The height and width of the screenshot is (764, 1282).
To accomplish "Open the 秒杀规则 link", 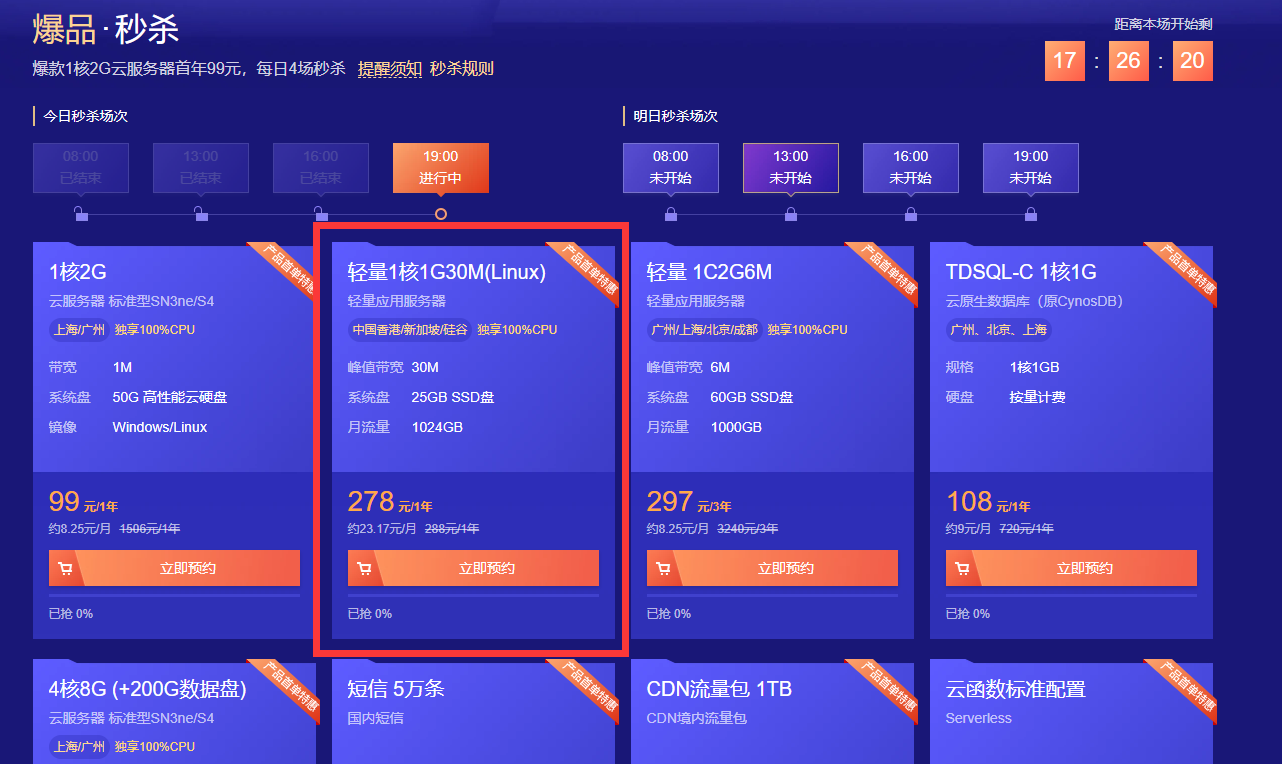I will 462,69.
